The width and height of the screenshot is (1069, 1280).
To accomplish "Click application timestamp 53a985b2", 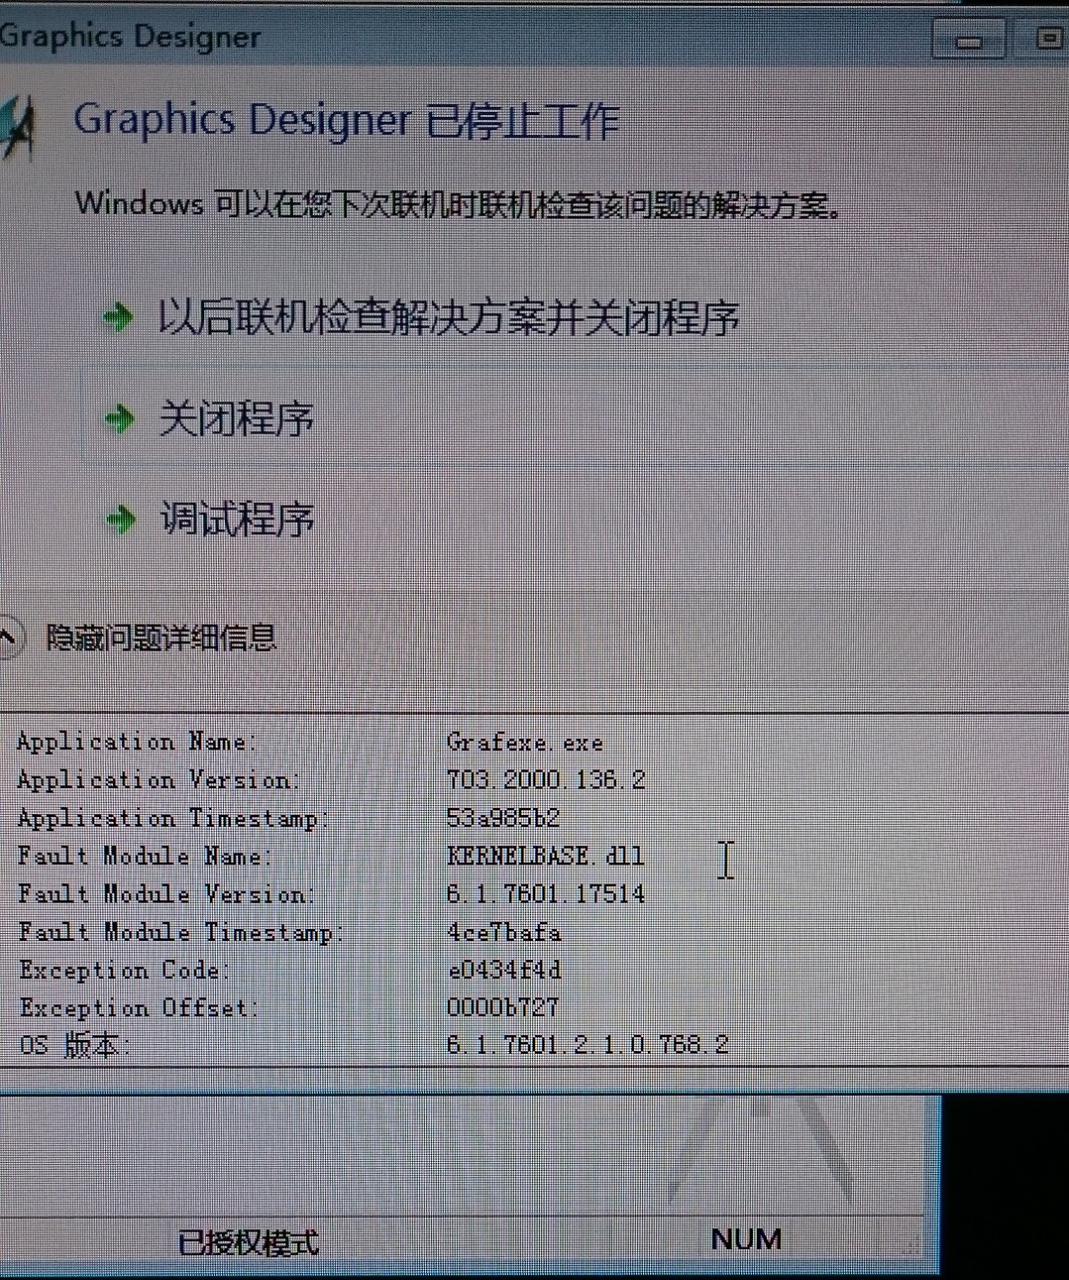I will click(x=503, y=818).
